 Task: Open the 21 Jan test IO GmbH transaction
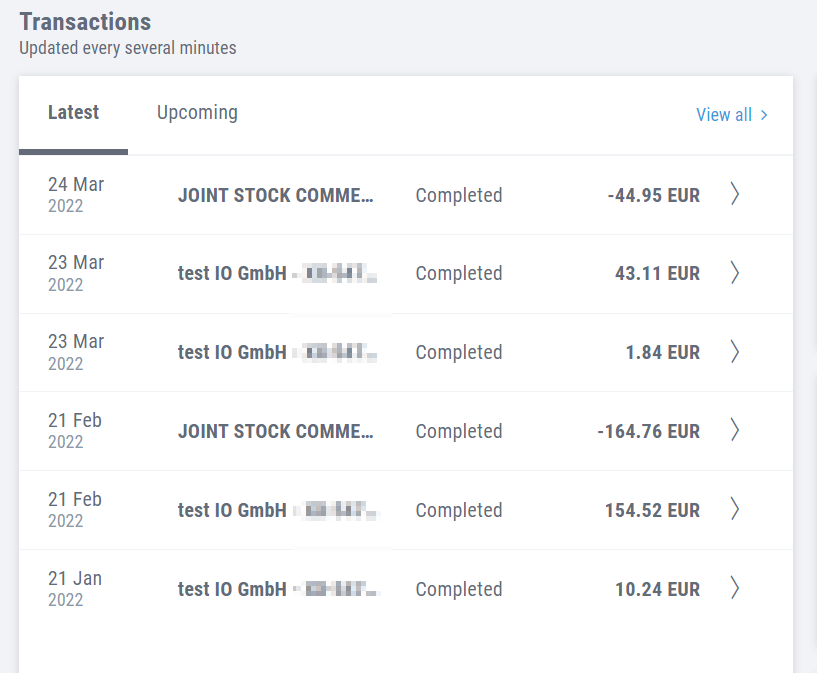pos(232,590)
